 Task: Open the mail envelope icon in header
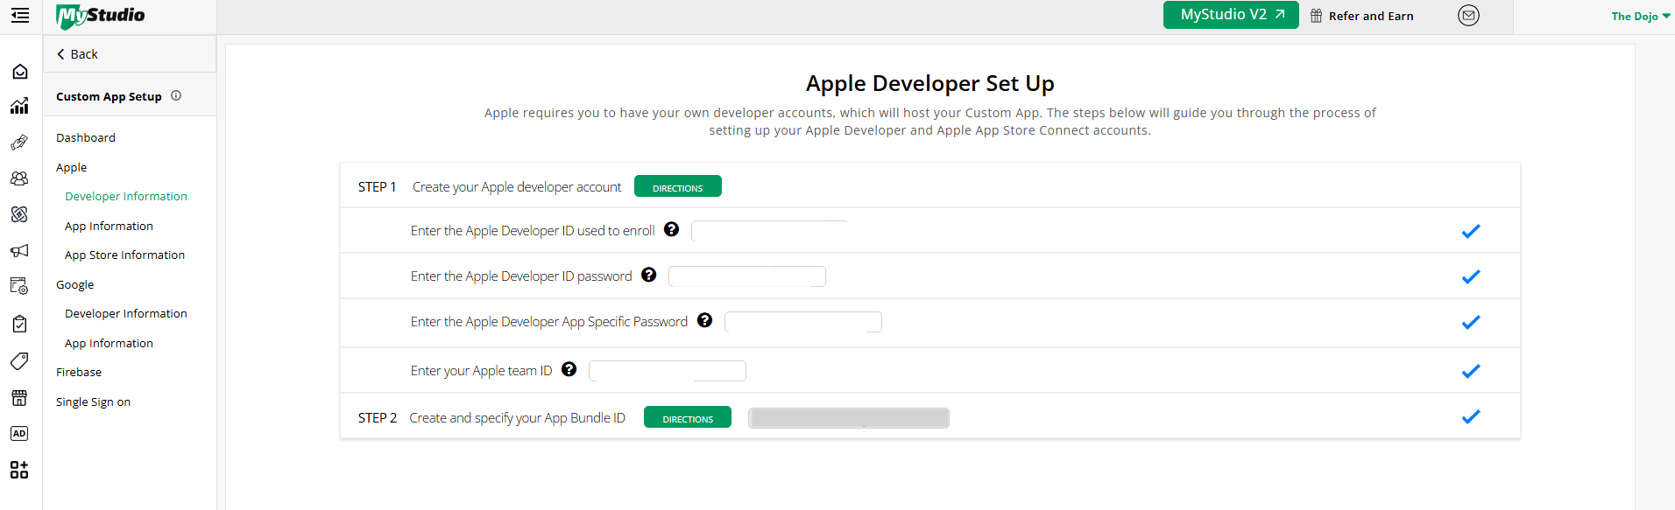(x=1468, y=15)
